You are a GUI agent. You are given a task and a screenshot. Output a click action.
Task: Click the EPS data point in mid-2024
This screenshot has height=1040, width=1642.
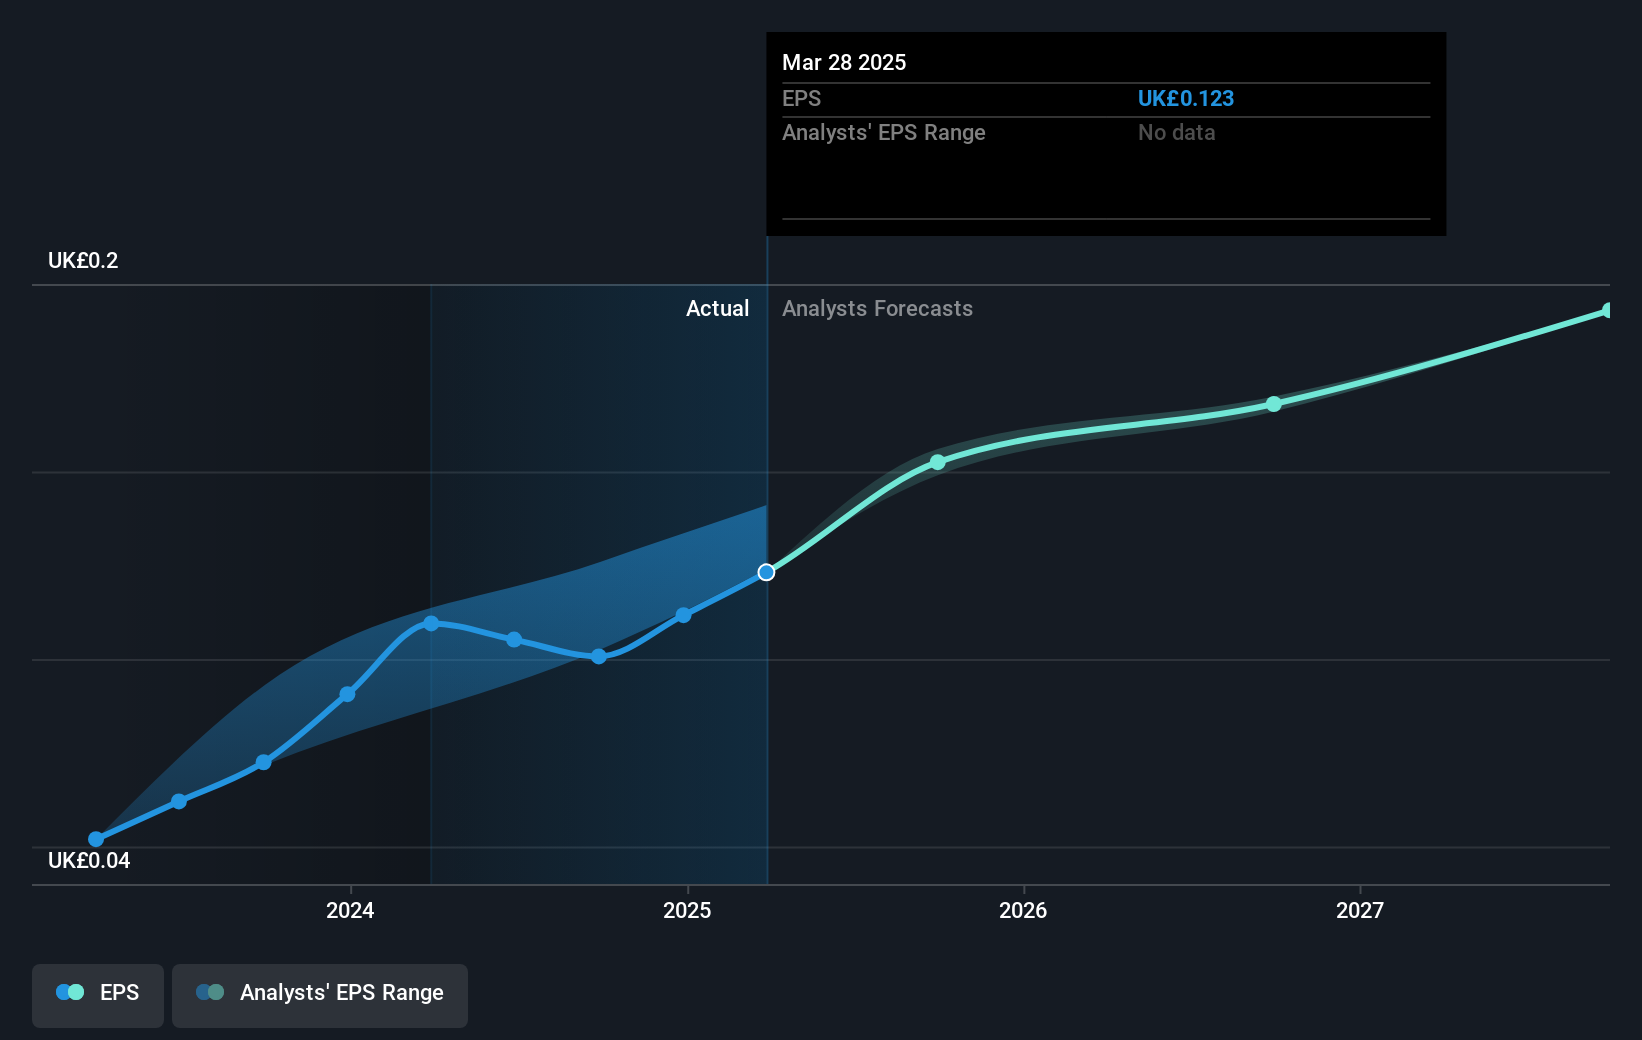[x=514, y=639]
